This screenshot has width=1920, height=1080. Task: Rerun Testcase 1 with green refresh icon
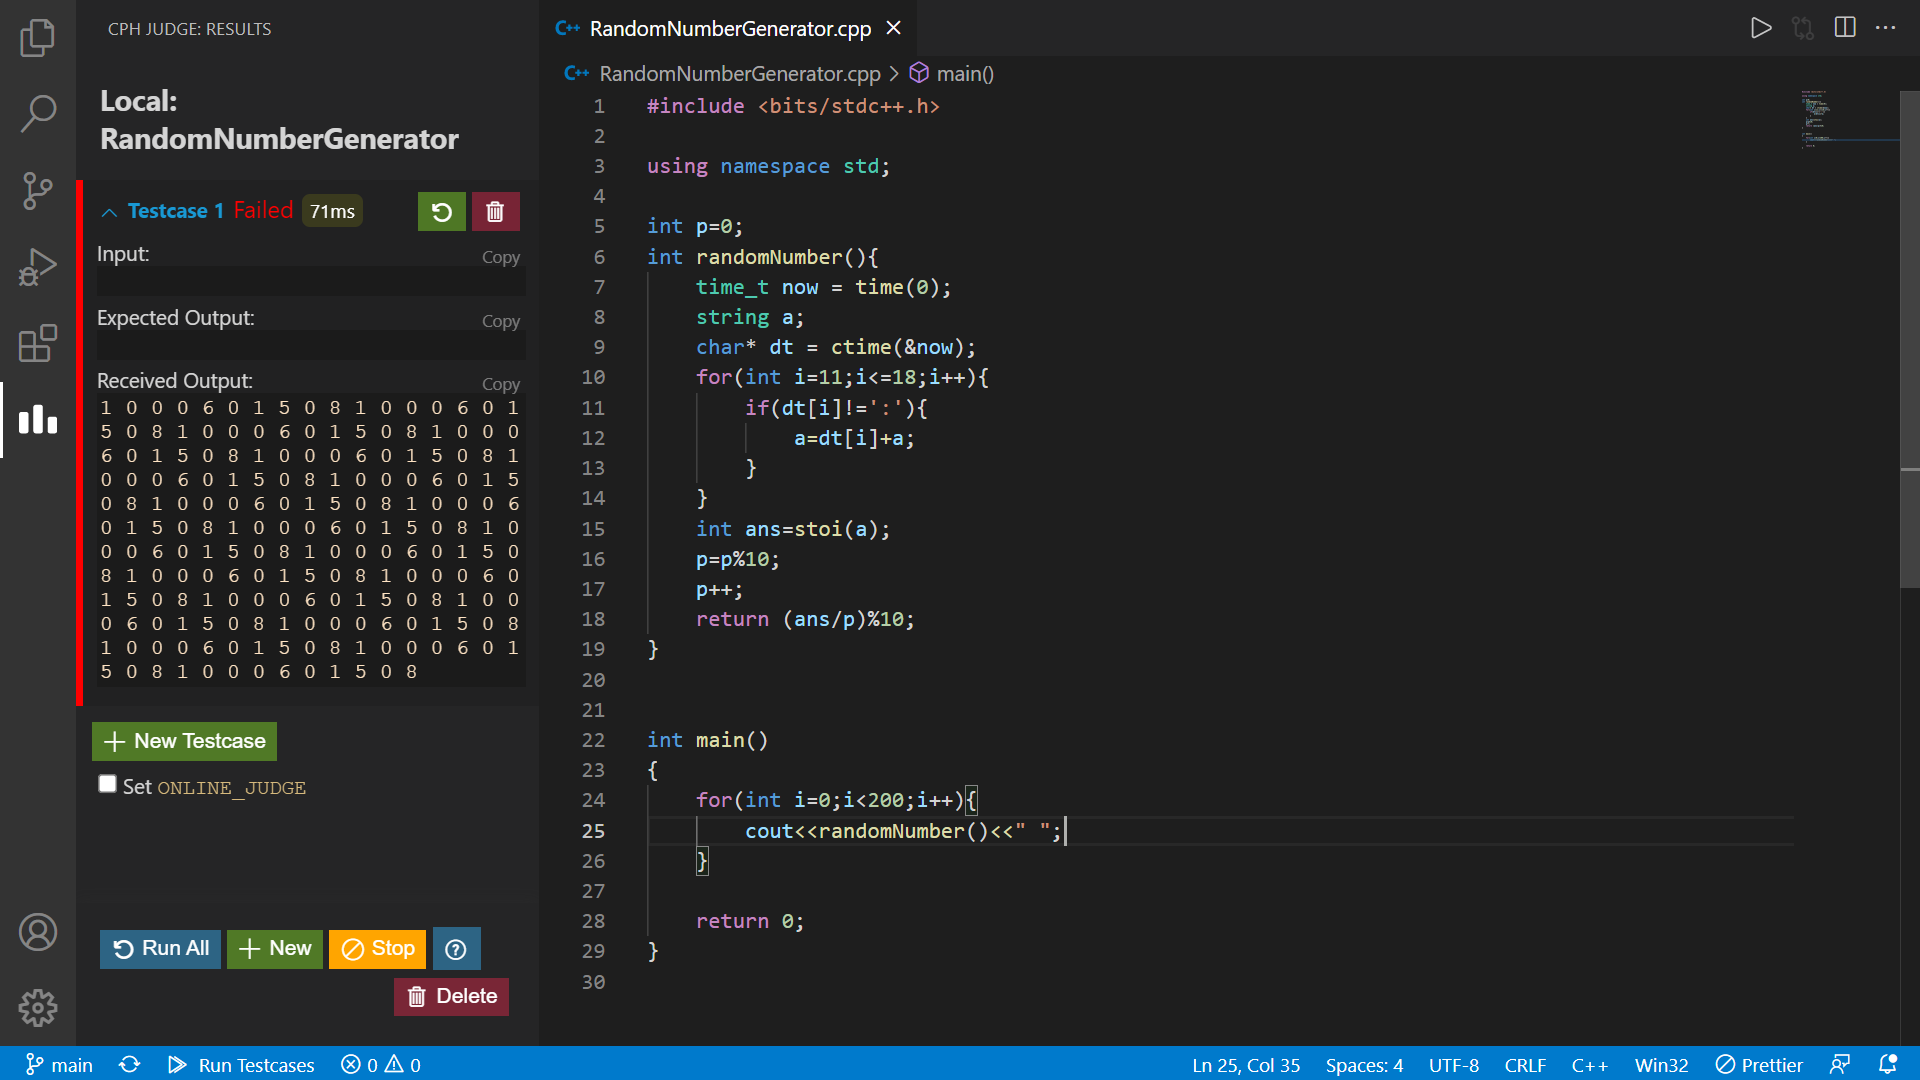[x=441, y=212]
